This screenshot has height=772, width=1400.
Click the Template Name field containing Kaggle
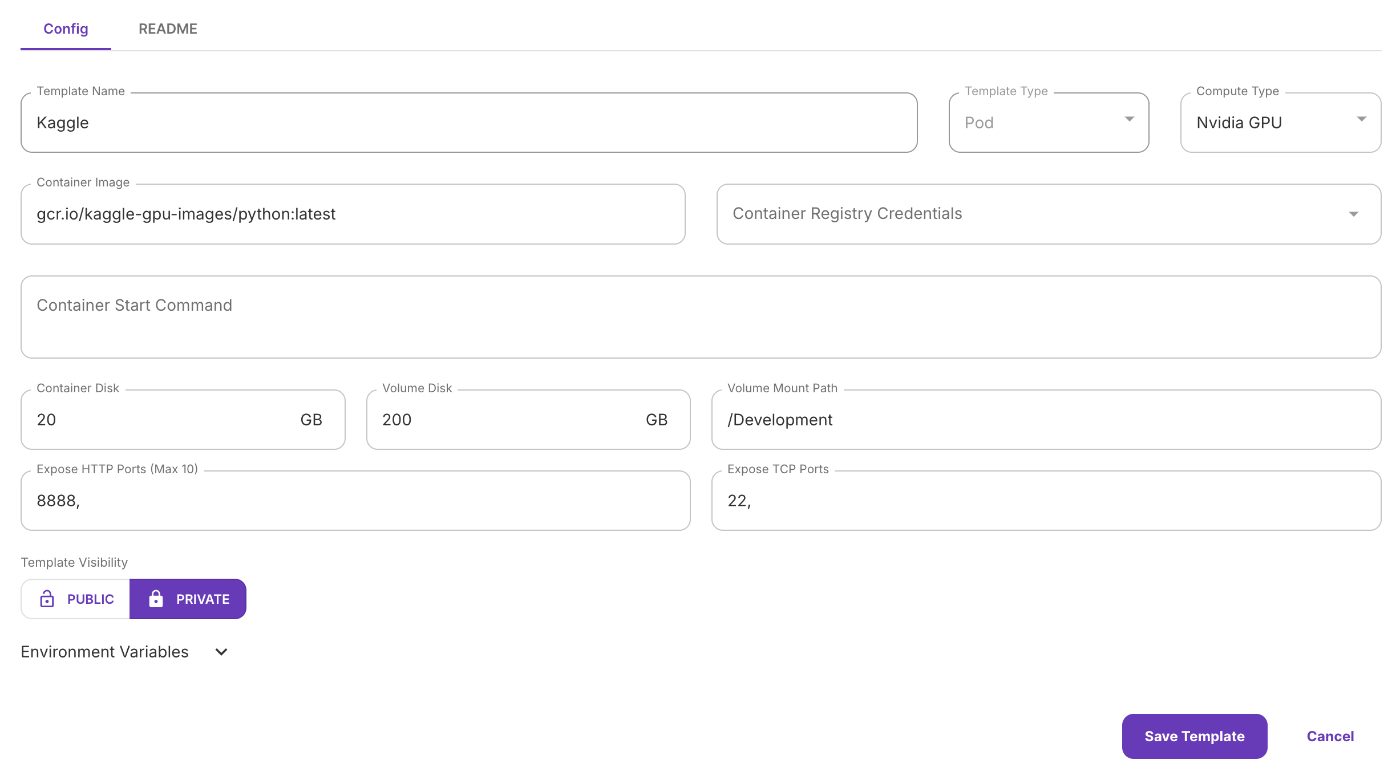(x=469, y=123)
